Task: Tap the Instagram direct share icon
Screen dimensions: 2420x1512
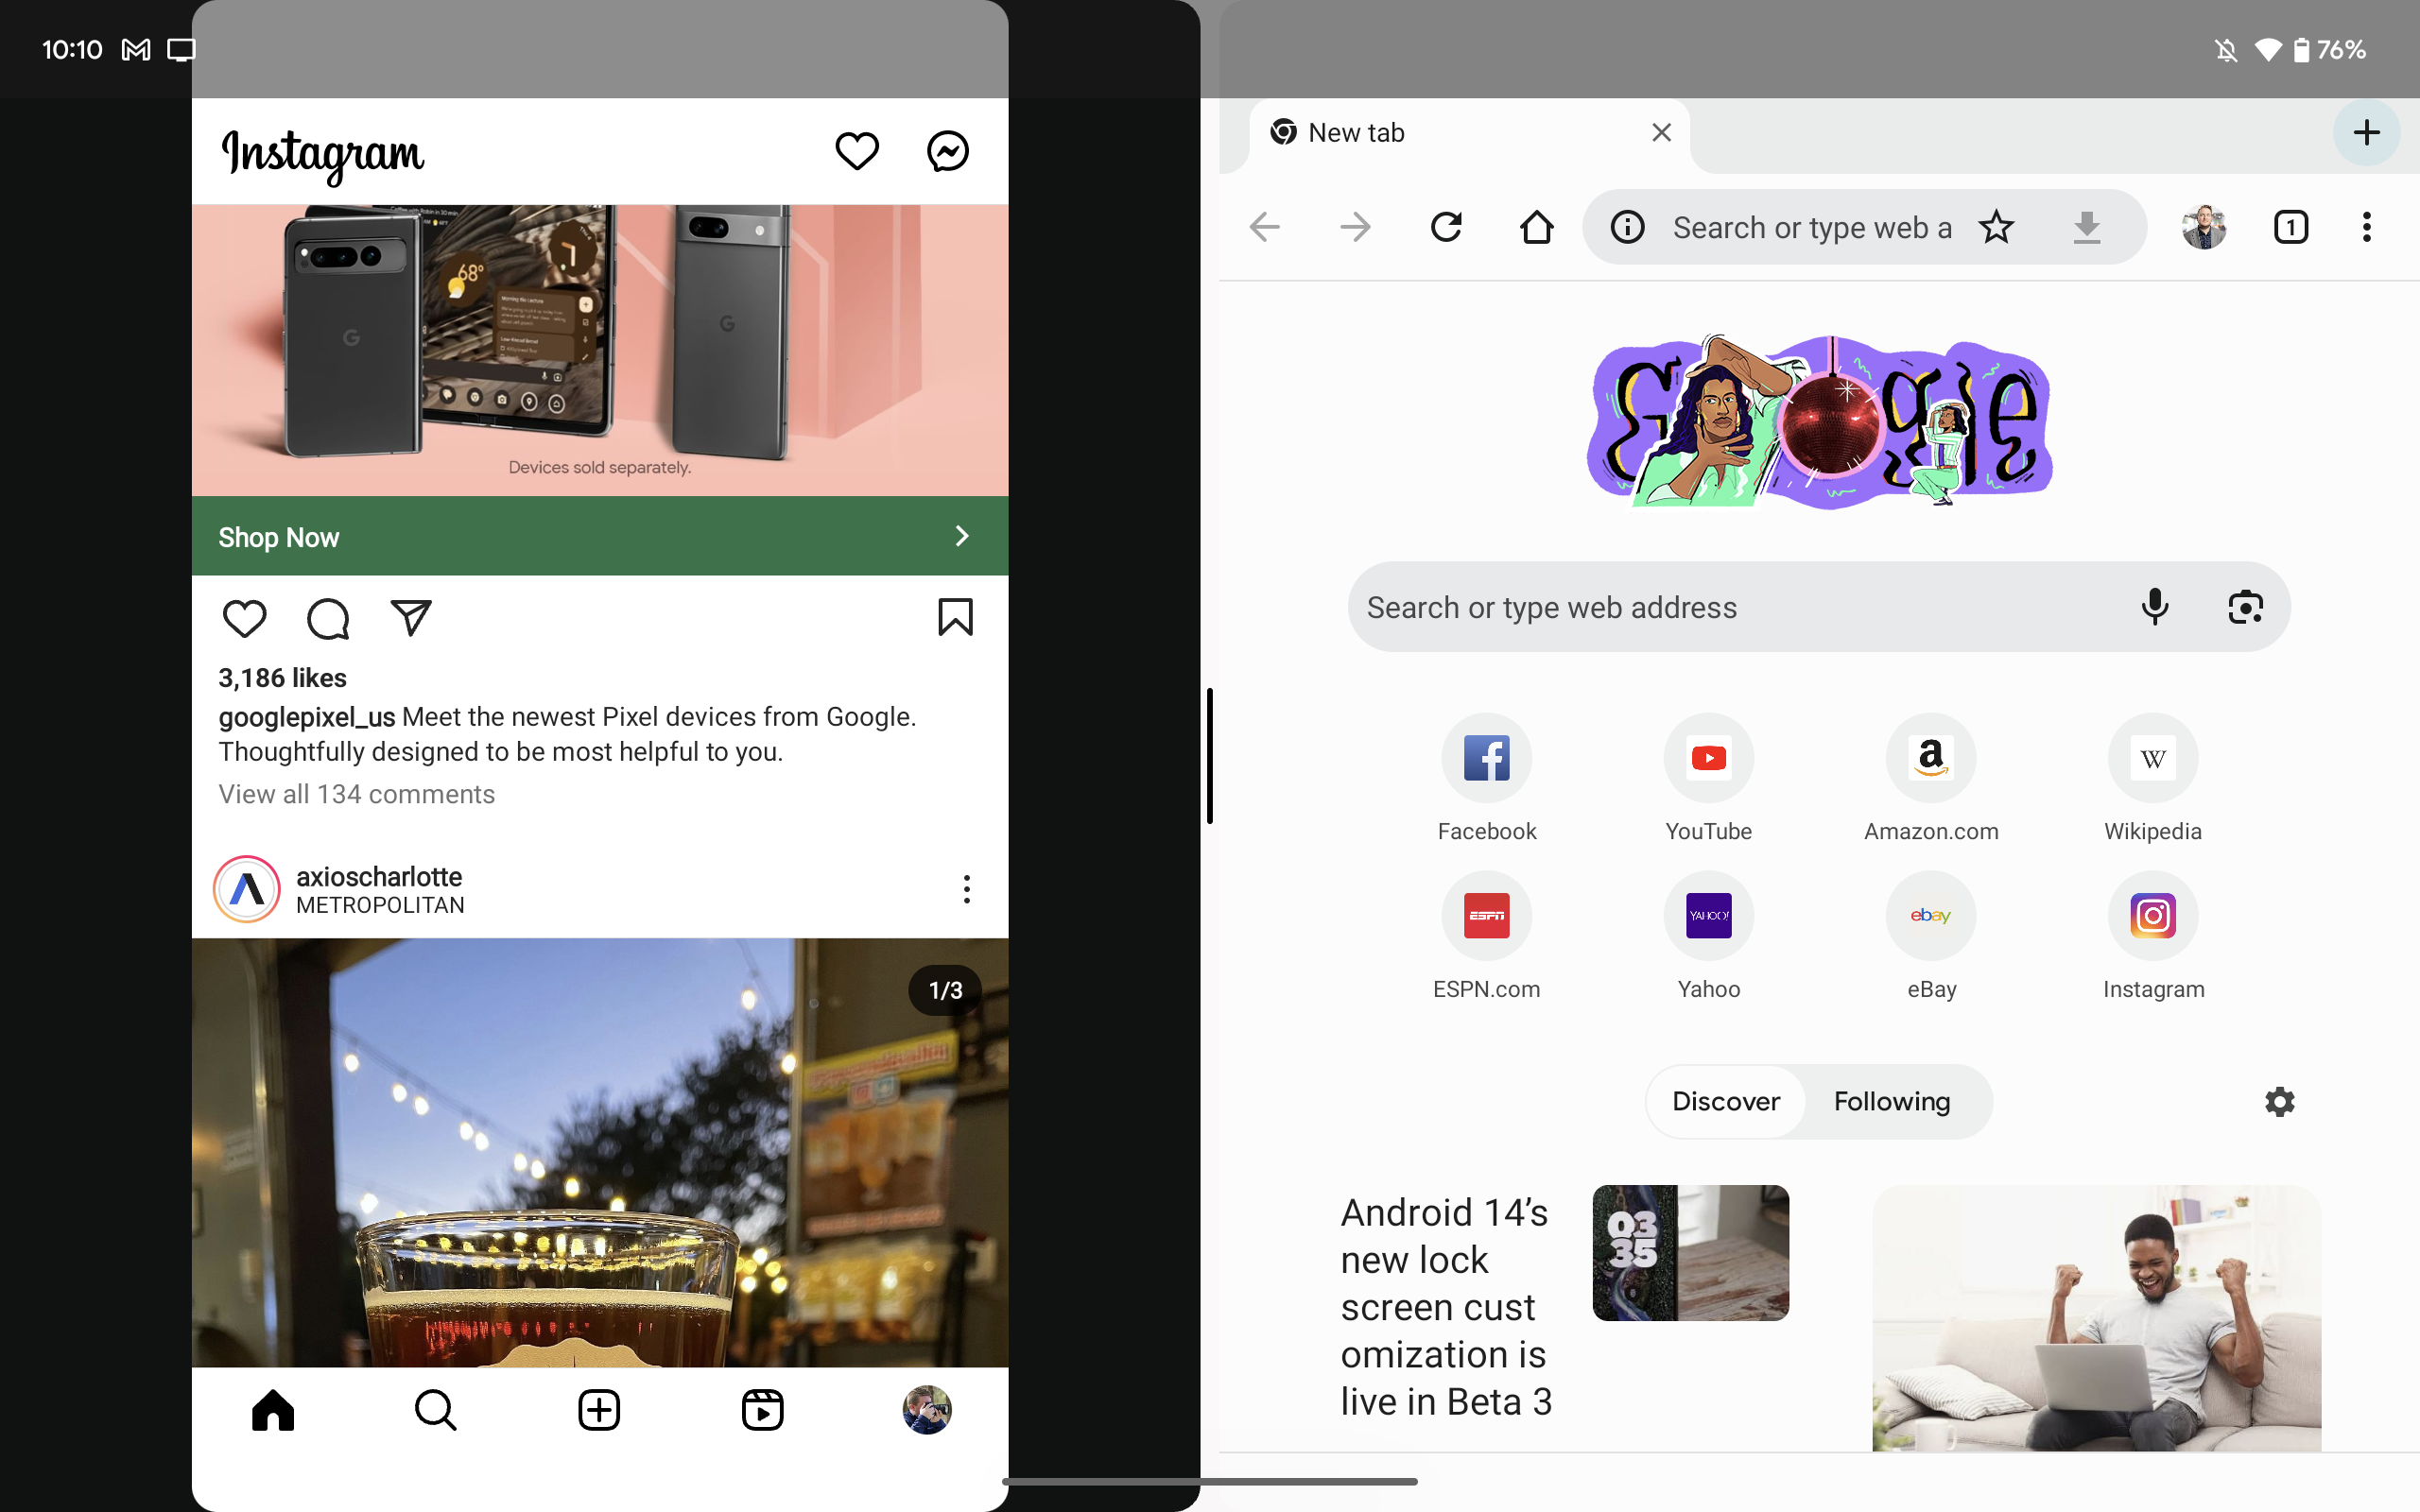Action: pyautogui.click(x=413, y=617)
